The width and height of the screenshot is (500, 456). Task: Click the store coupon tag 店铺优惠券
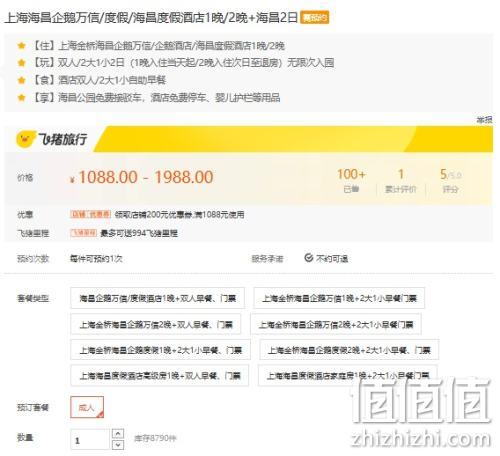point(90,214)
